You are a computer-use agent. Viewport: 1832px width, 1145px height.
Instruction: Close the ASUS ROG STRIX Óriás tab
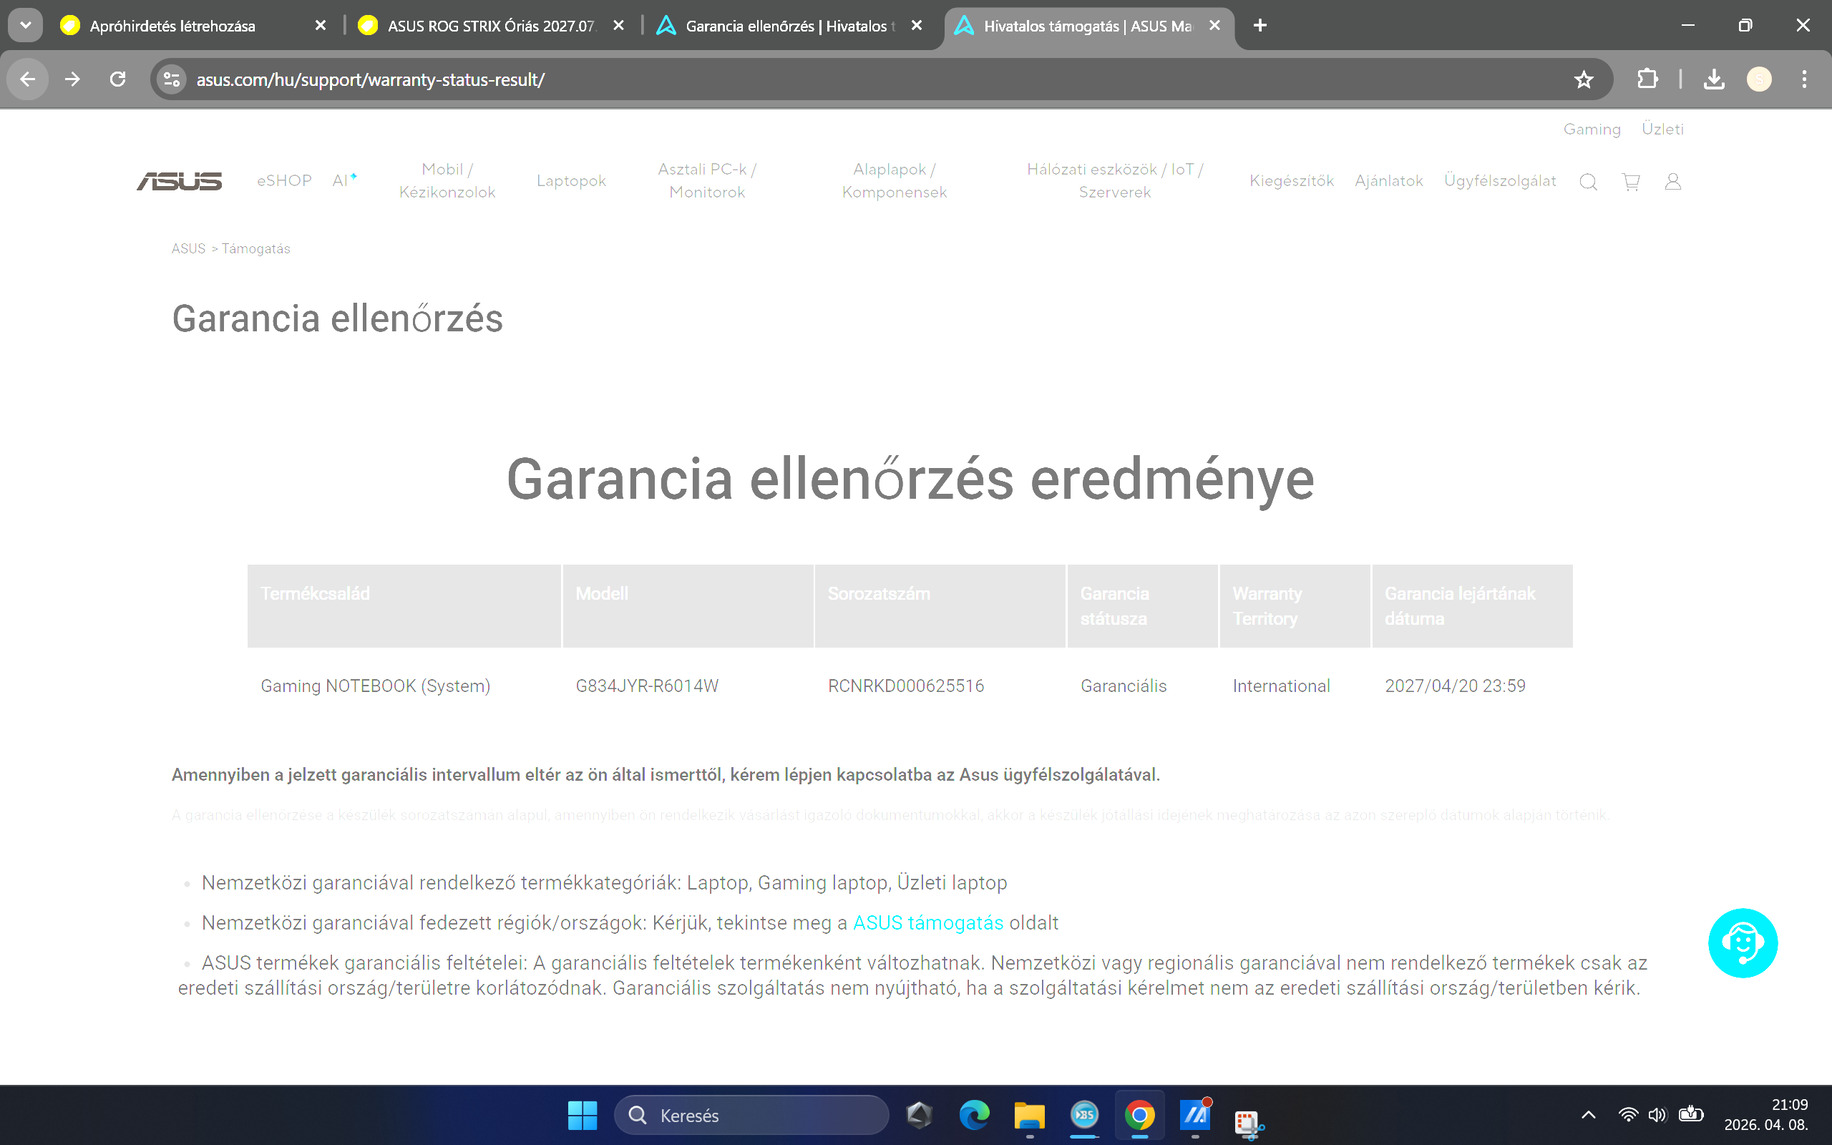pyautogui.click(x=618, y=25)
